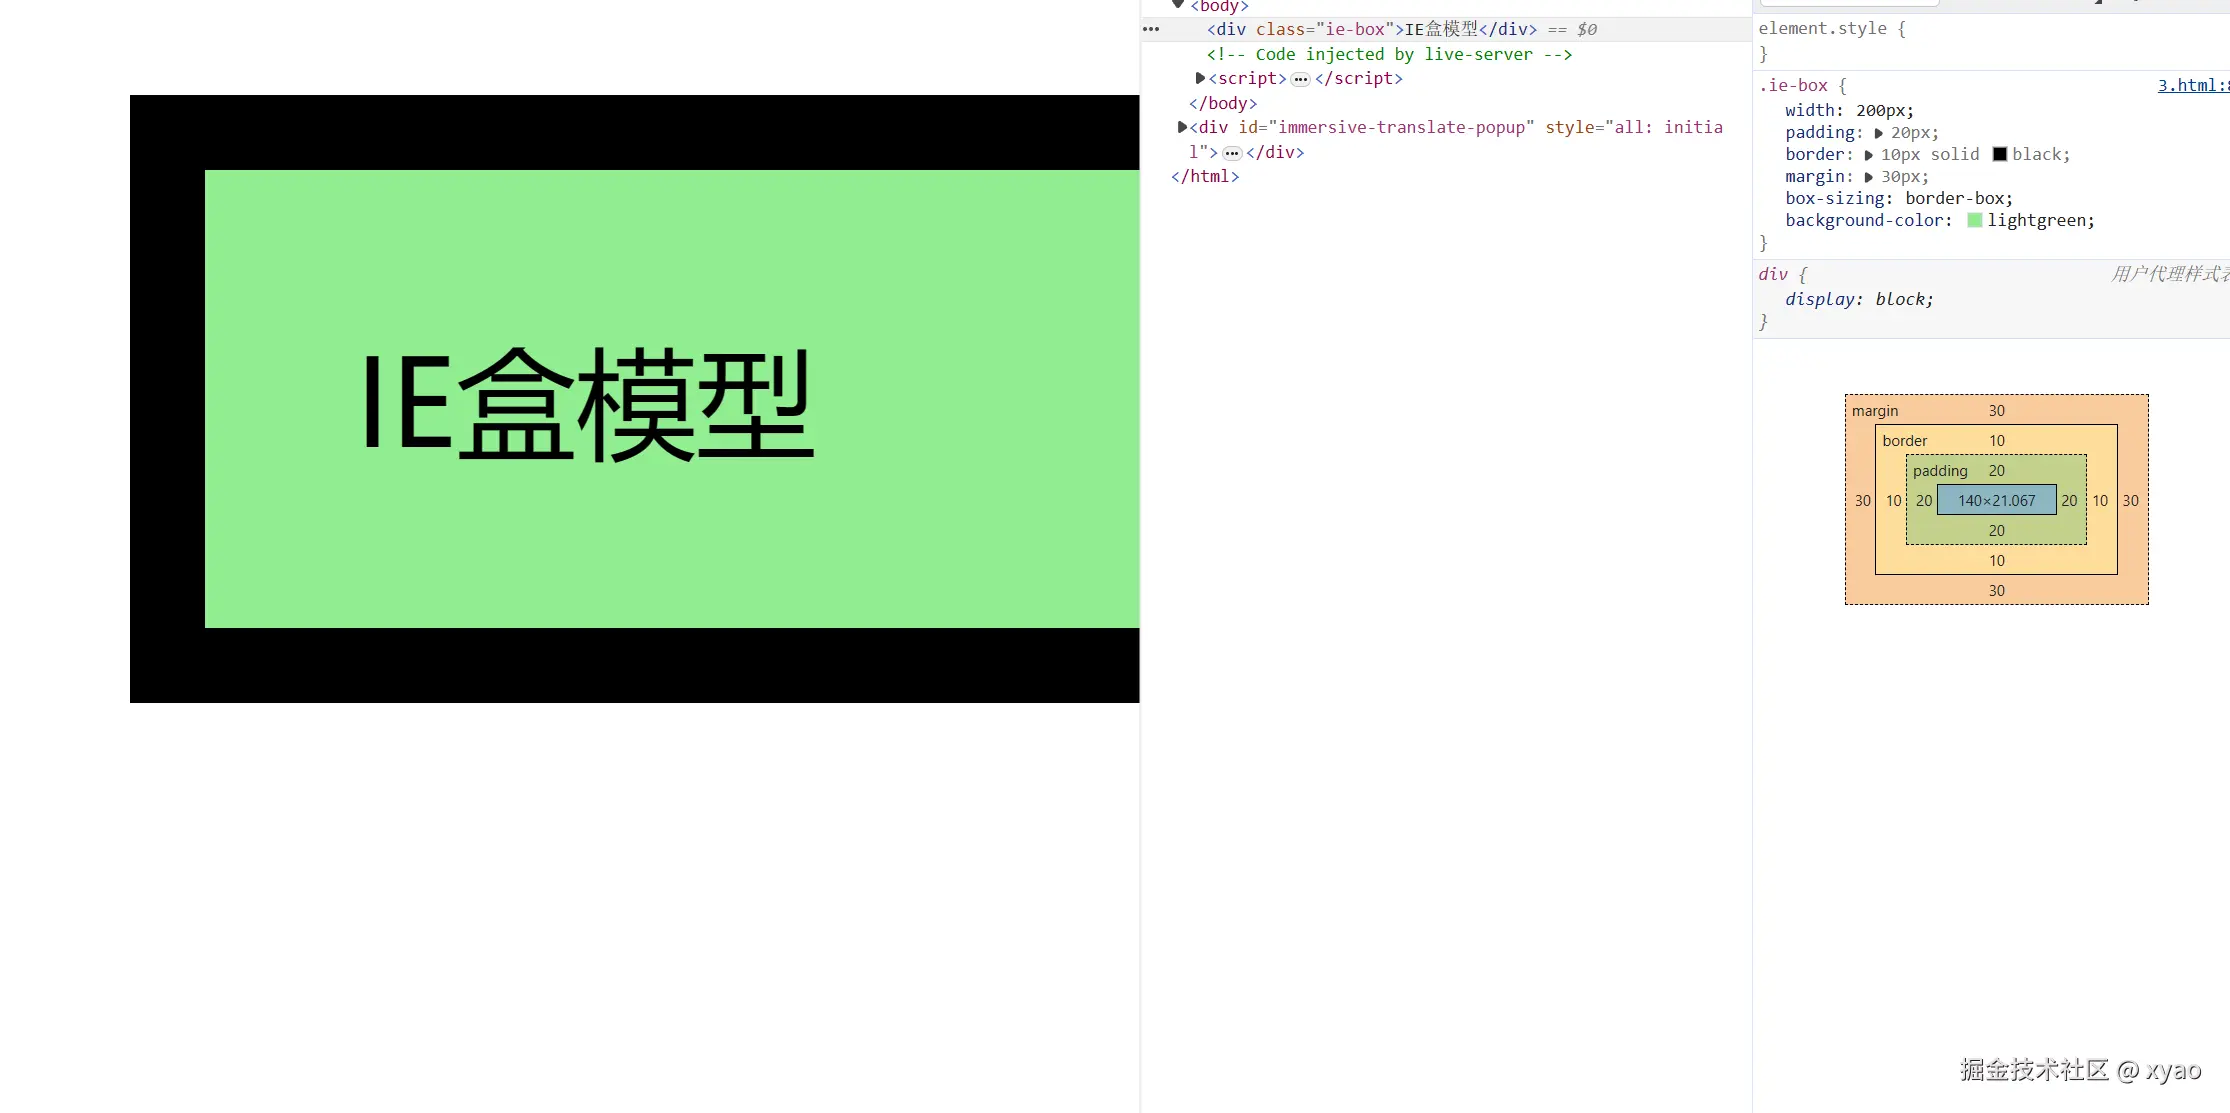
Task: Select the ie-box div element row
Action: (1400, 29)
